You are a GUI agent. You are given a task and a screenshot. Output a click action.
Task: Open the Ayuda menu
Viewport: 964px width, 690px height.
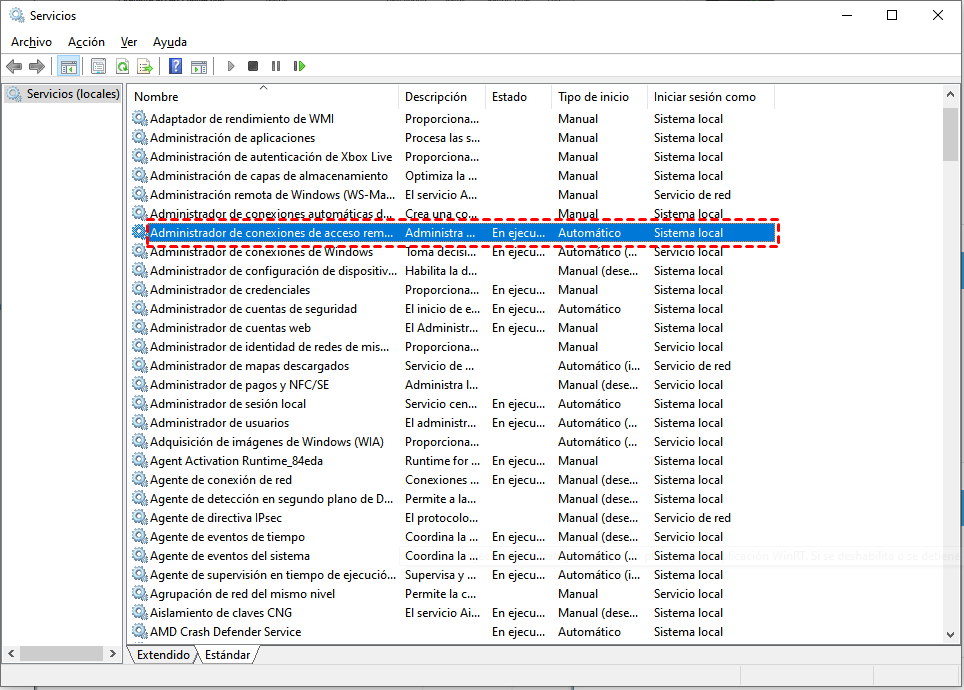tap(170, 42)
